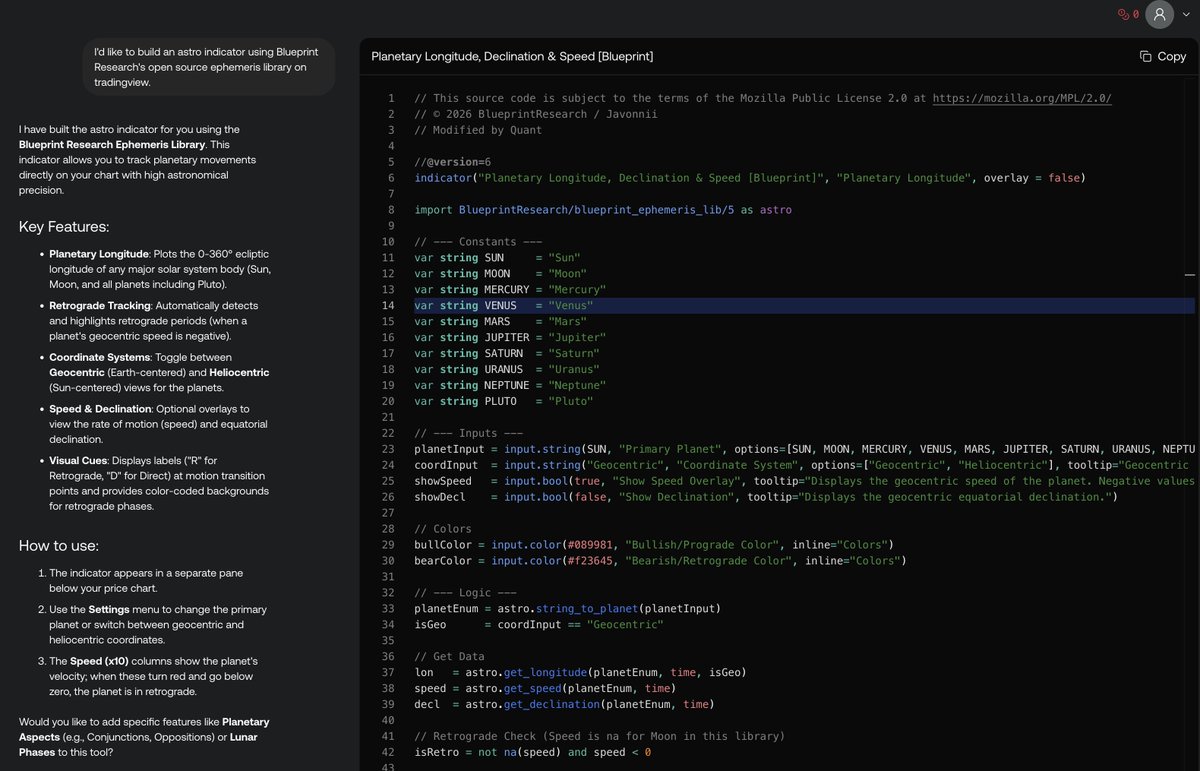This screenshot has height=771, width=1200.
Task: Click the 'var string MERCURY' line
Action: coord(510,290)
